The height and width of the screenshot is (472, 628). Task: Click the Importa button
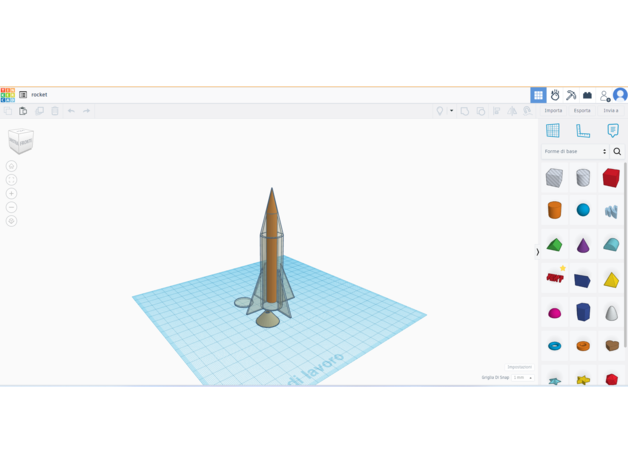(x=553, y=111)
